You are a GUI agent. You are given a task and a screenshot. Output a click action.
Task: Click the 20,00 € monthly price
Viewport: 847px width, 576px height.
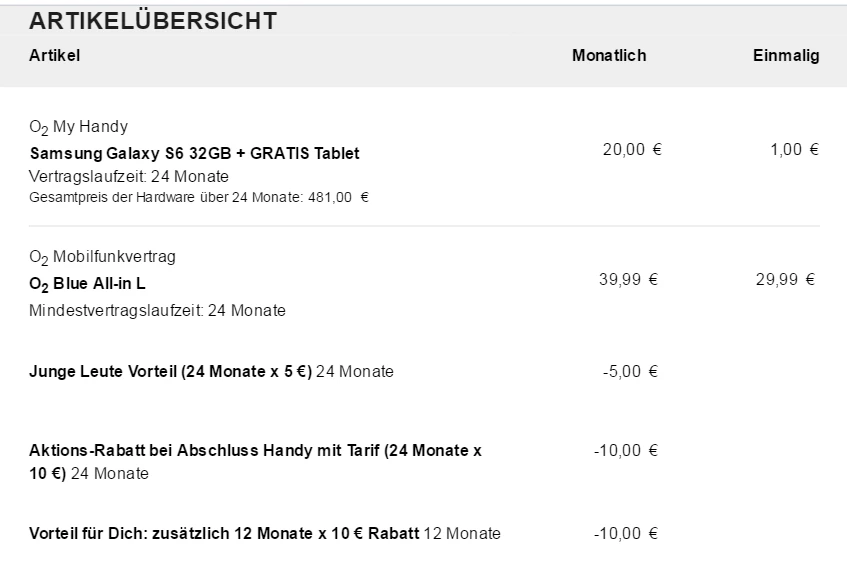pyautogui.click(x=632, y=150)
